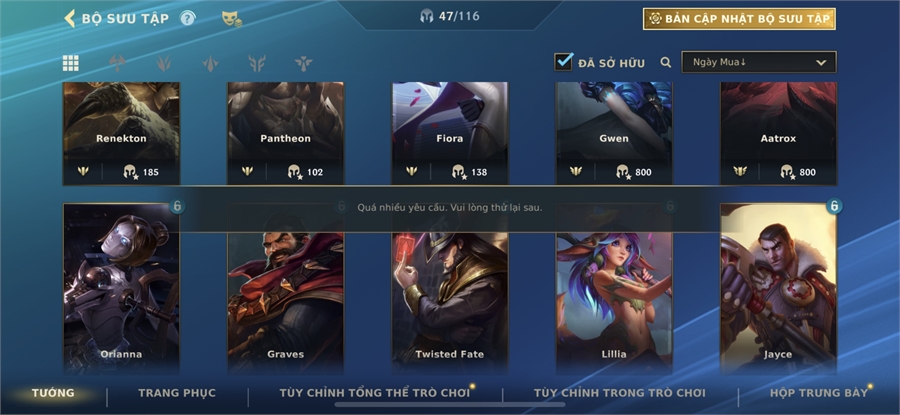This screenshot has width=900, height=415.
Task: Select the all-champions grid filter icon
Action: (71, 63)
